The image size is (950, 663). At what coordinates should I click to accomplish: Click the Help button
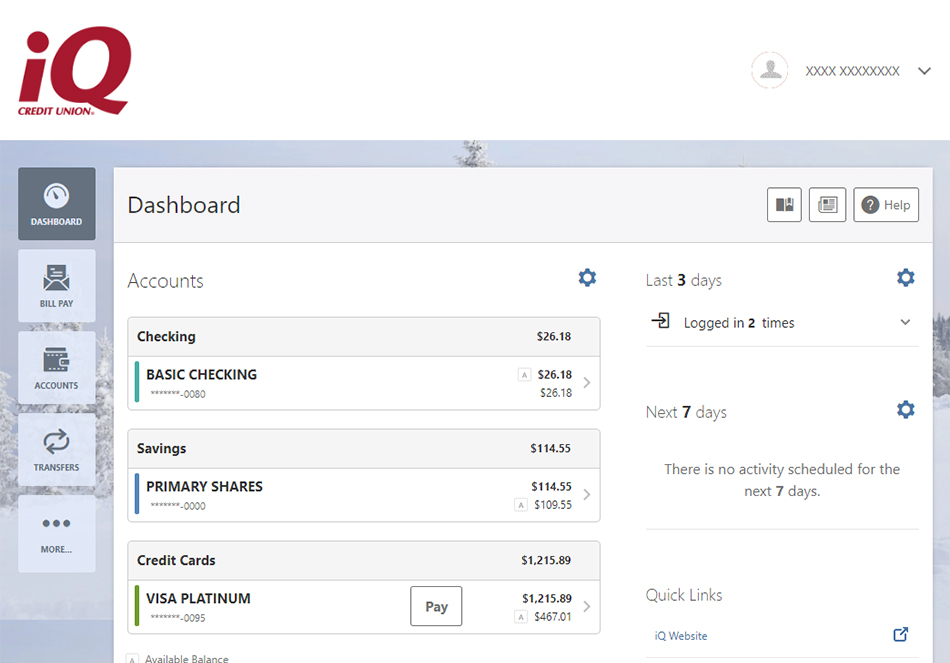[886, 205]
